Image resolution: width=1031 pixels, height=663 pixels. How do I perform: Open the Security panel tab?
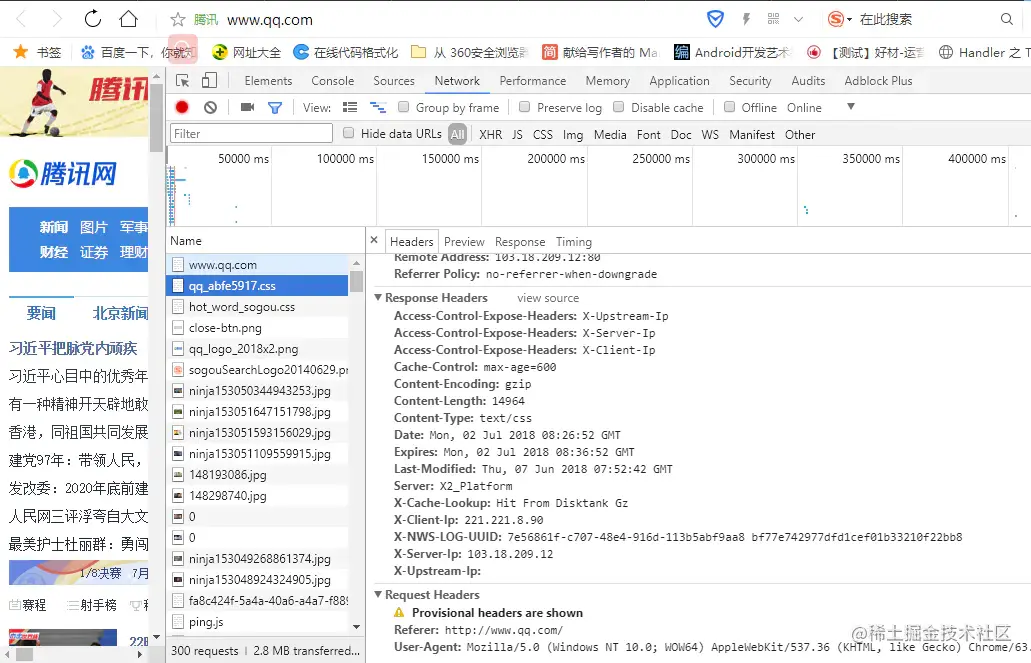coord(750,80)
